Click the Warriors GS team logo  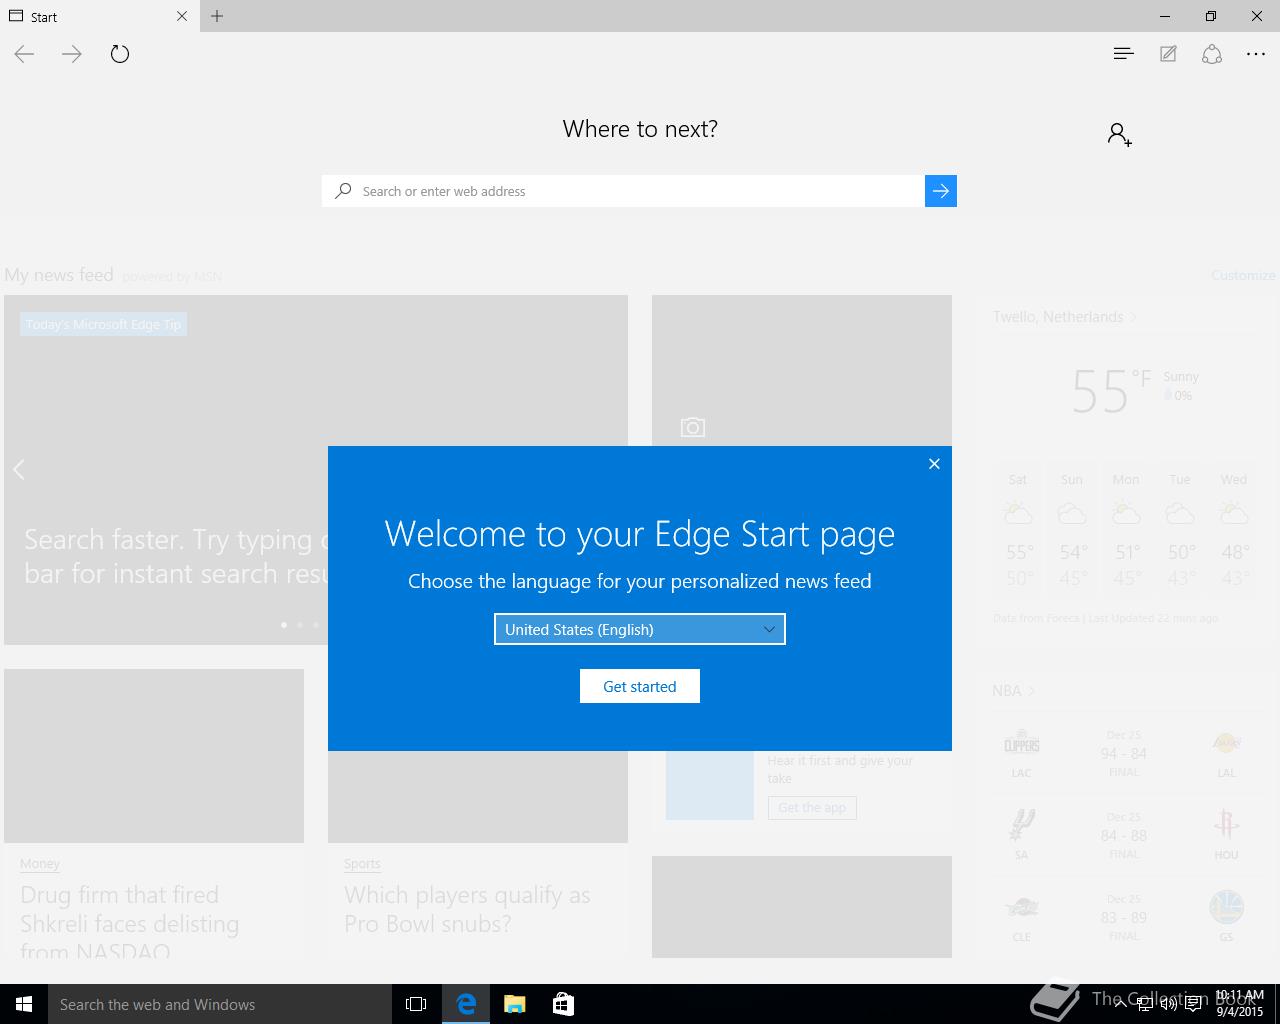1226,908
